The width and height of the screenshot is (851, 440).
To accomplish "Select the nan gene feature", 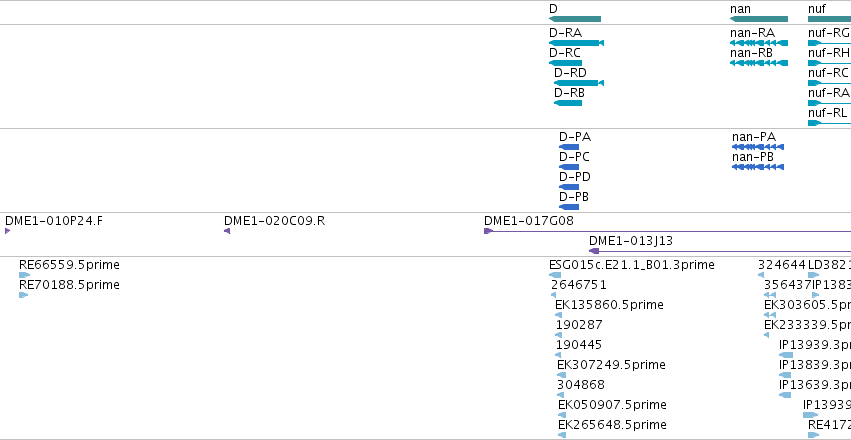I will [x=759, y=19].
